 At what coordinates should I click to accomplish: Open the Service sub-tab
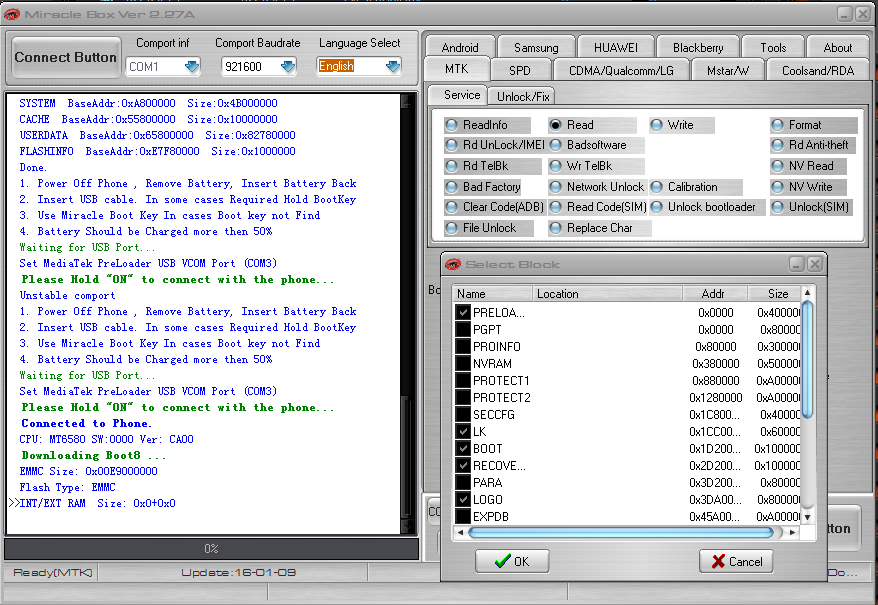coord(462,95)
